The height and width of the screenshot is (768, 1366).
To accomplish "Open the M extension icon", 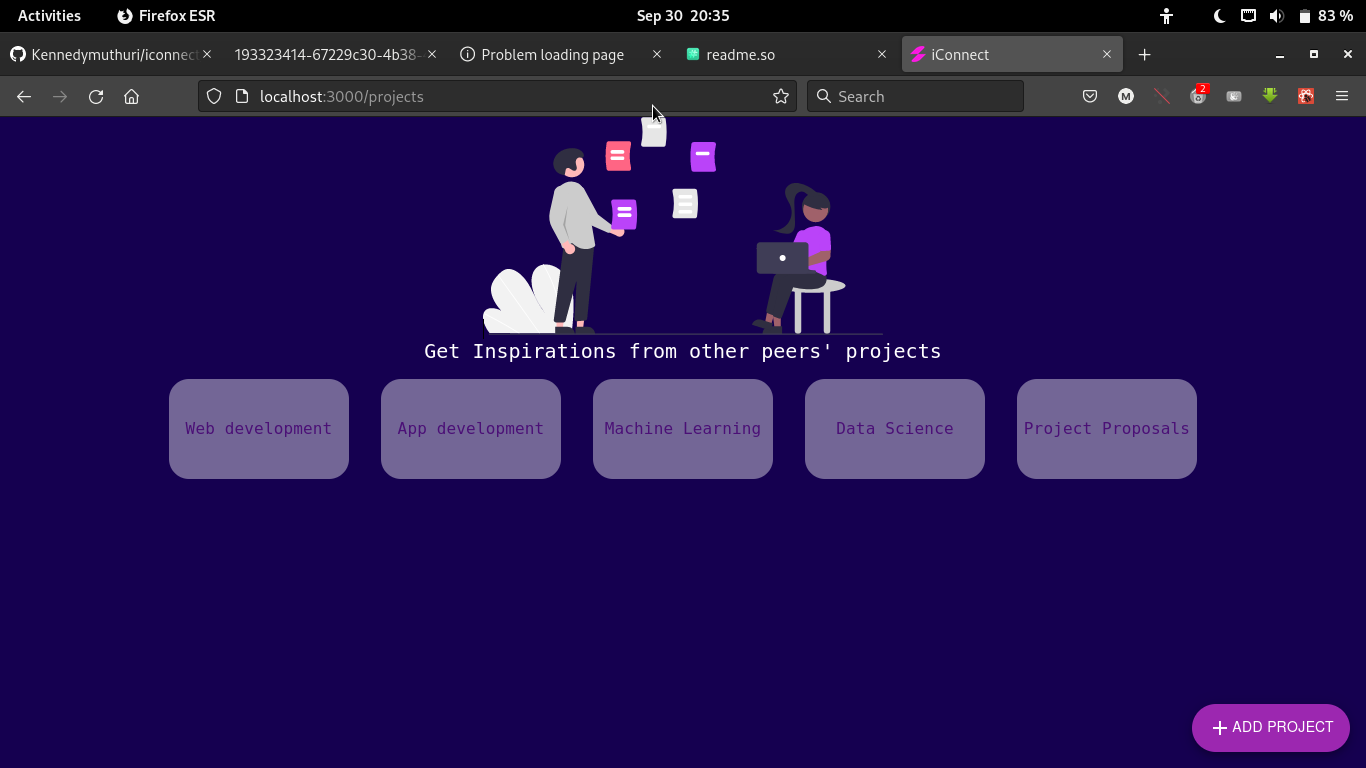I will (1126, 96).
